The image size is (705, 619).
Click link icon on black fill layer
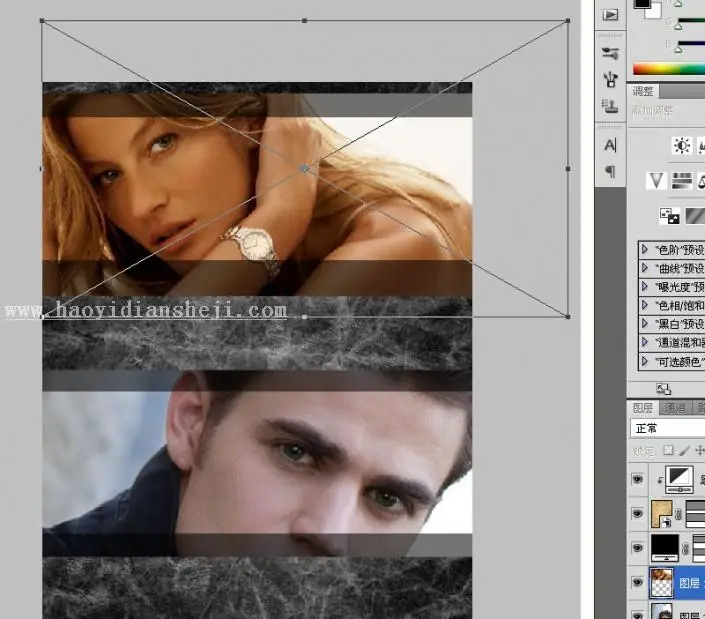[685, 548]
